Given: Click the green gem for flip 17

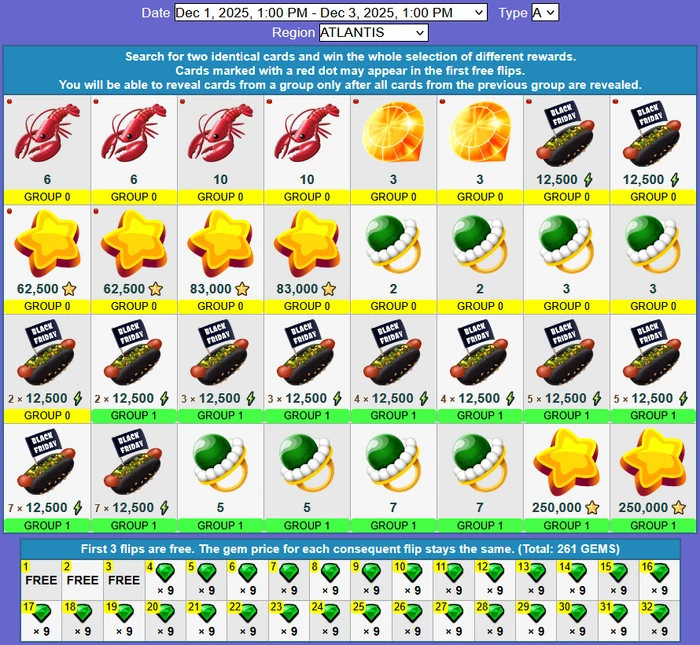Looking at the screenshot, I should tap(42, 613).
